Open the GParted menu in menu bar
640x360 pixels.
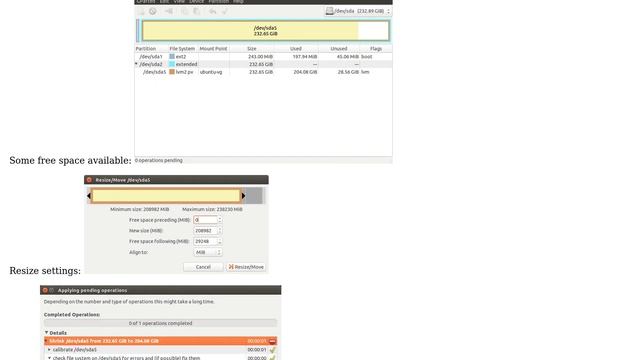[x=146, y=2]
